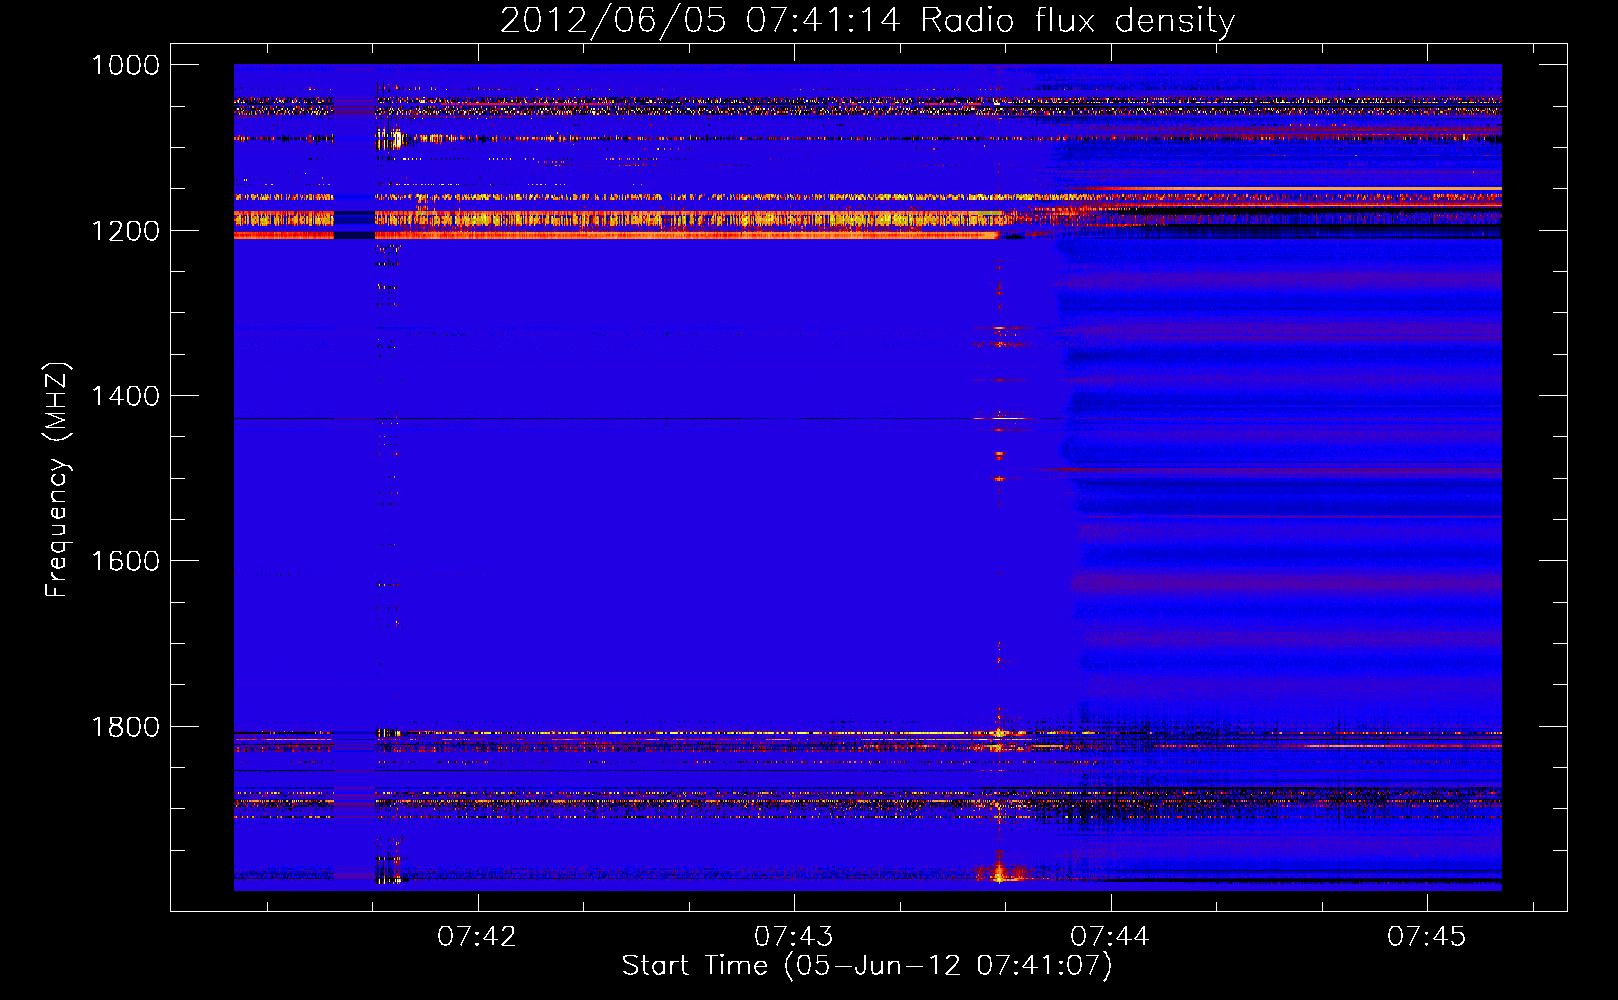This screenshot has height=1000, width=1618.
Task: Click the 07:43 time tick label
Action: (x=793, y=936)
